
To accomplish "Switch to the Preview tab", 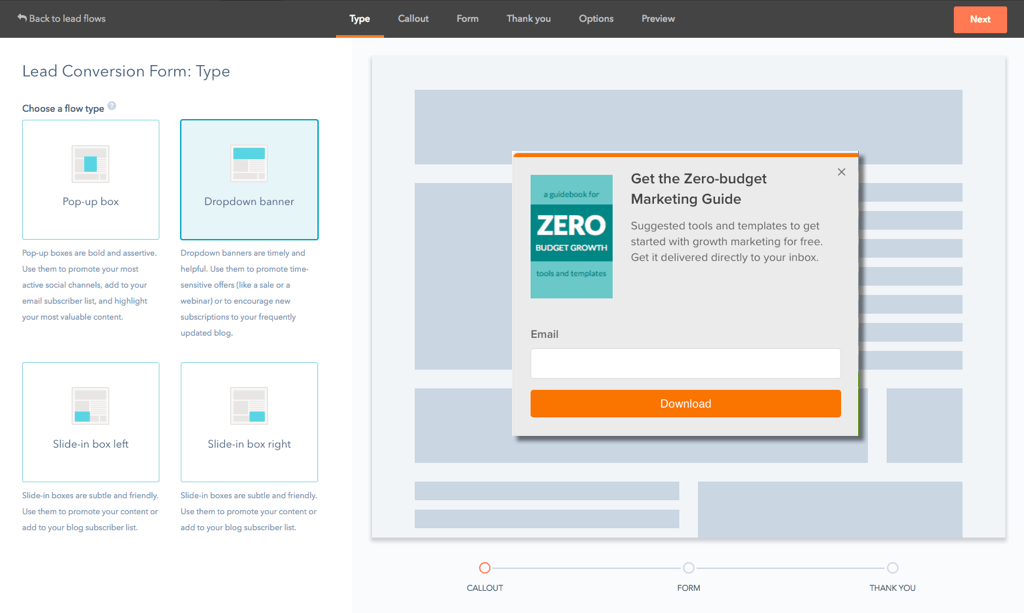I will point(658,18).
